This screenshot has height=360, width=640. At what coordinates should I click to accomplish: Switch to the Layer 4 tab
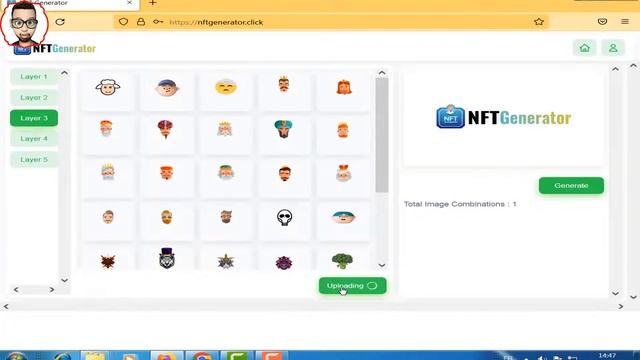[x=34, y=139]
